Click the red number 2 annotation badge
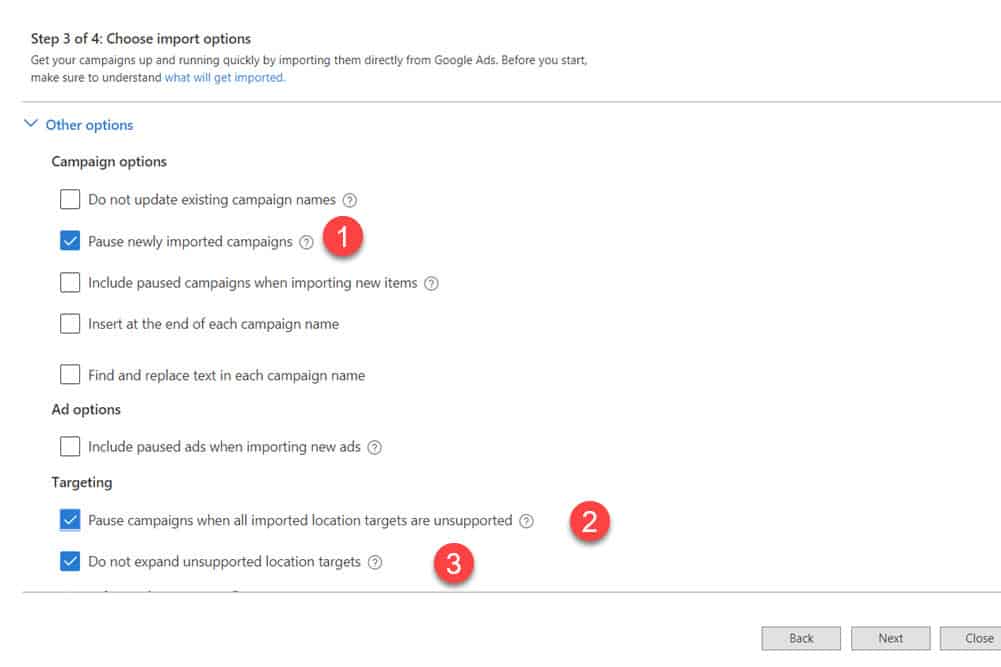 click(590, 521)
